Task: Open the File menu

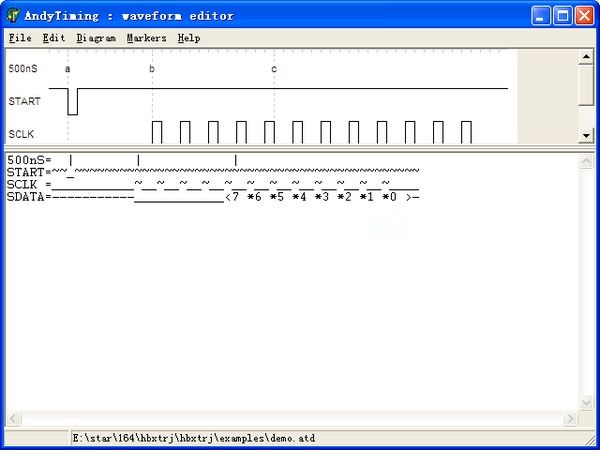Action: point(20,38)
